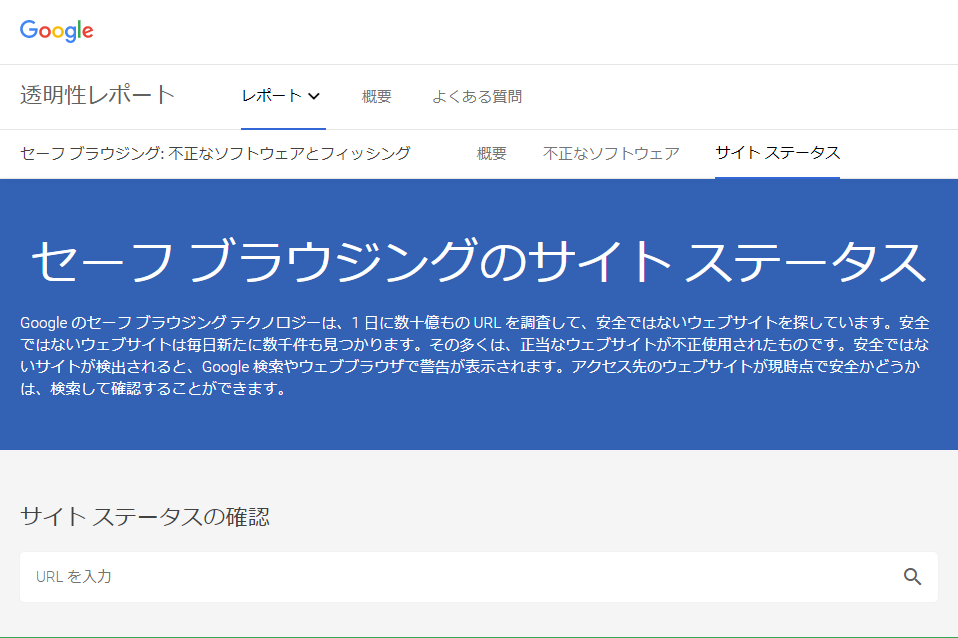Select the サイト ステータス tab
This screenshot has width=958, height=638.
[x=778, y=153]
